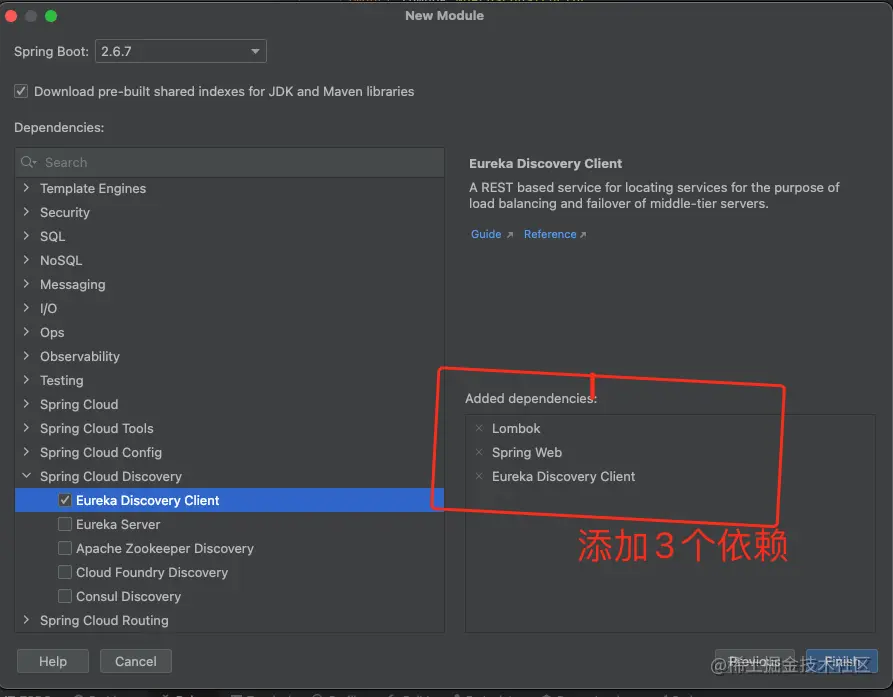
Task: Expand the Ops category
Action: coord(26,331)
